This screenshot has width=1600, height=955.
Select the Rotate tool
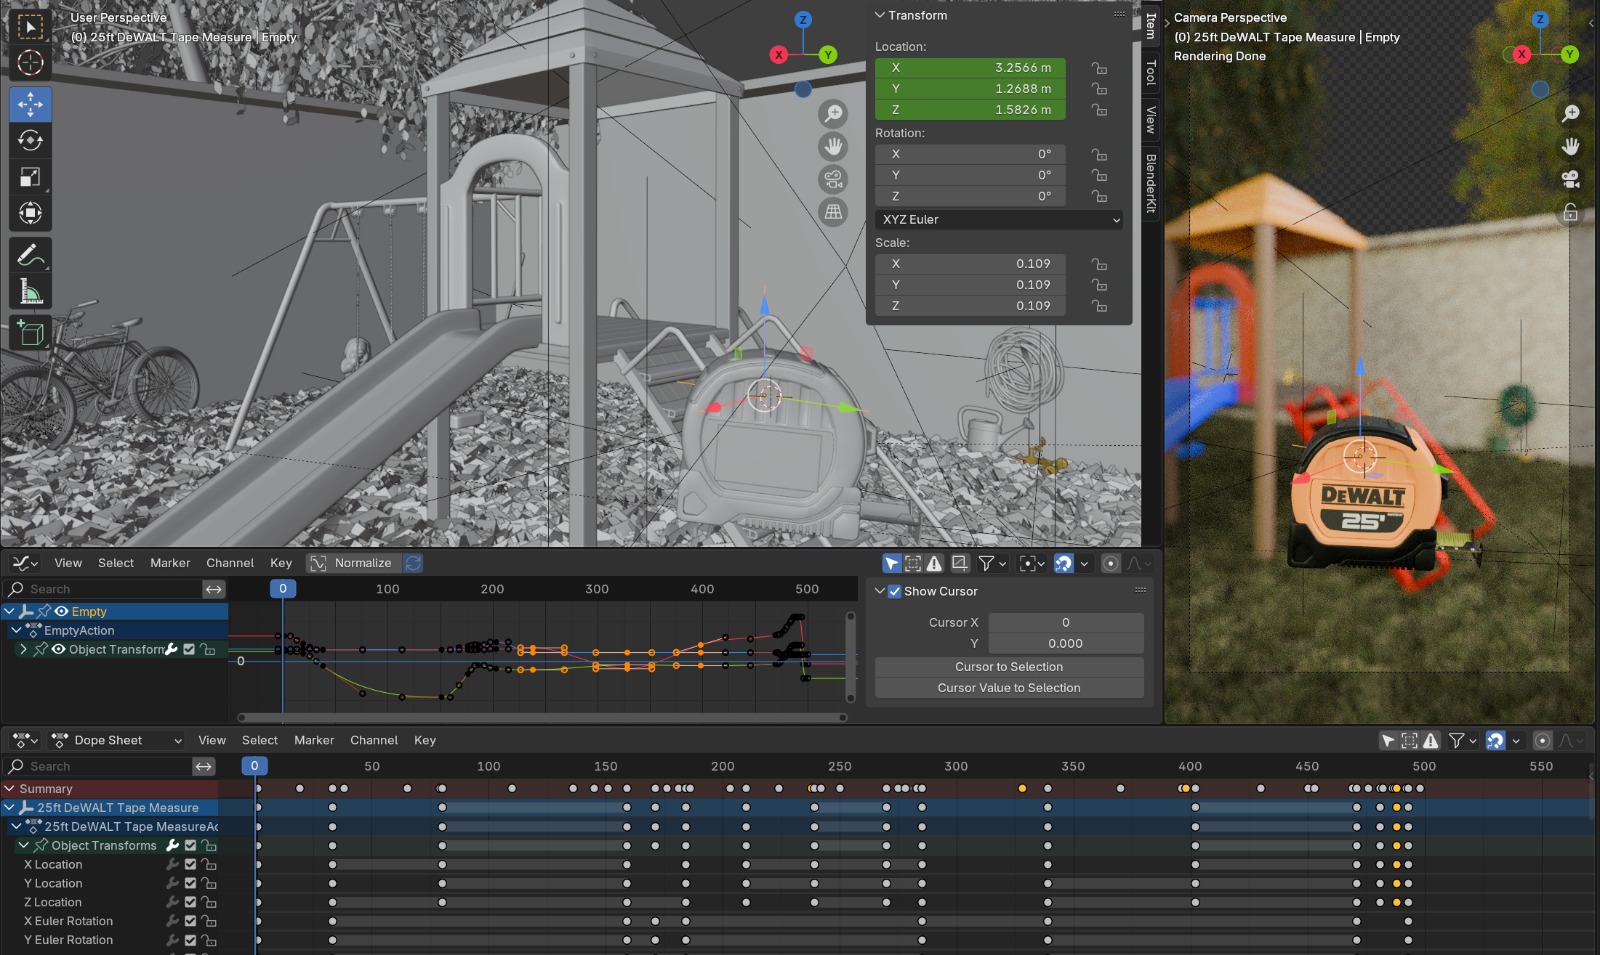click(31, 140)
